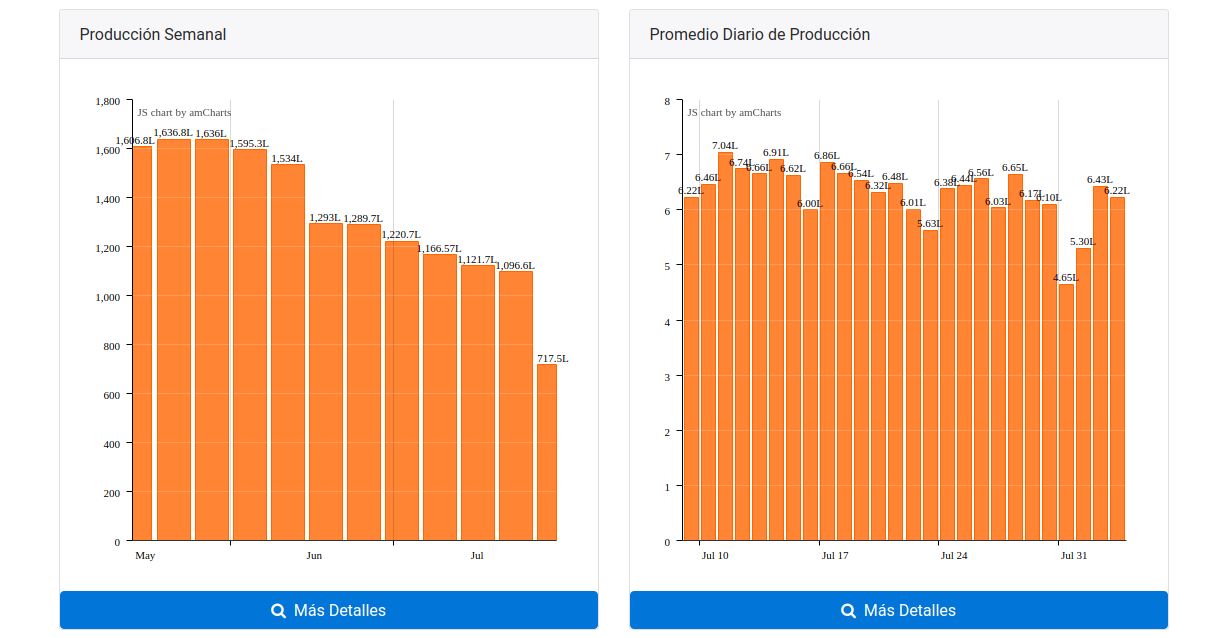This screenshot has width=1213, height=638.
Task: Select the 1,220.7L weekly bar
Action: pyautogui.click(x=402, y=391)
